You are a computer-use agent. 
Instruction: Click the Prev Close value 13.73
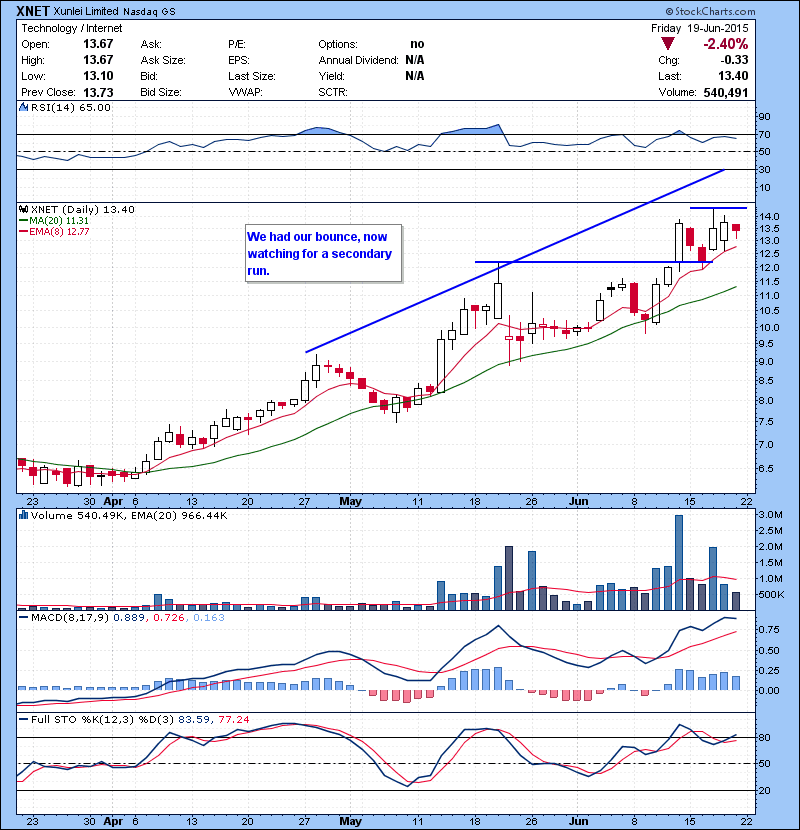(x=98, y=92)
